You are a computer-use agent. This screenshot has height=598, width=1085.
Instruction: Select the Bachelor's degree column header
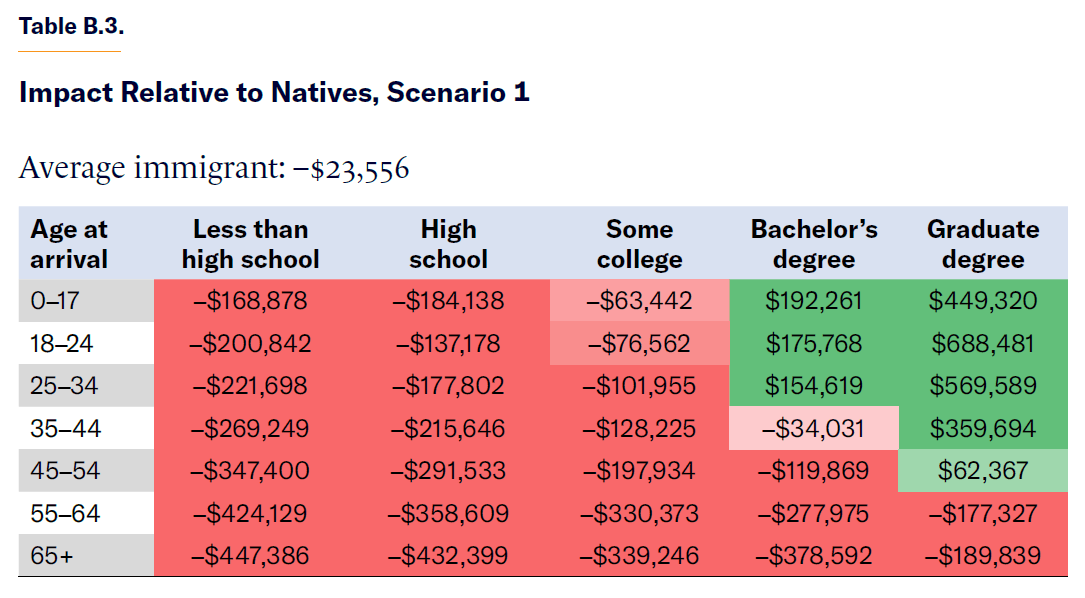click(814, 244)
